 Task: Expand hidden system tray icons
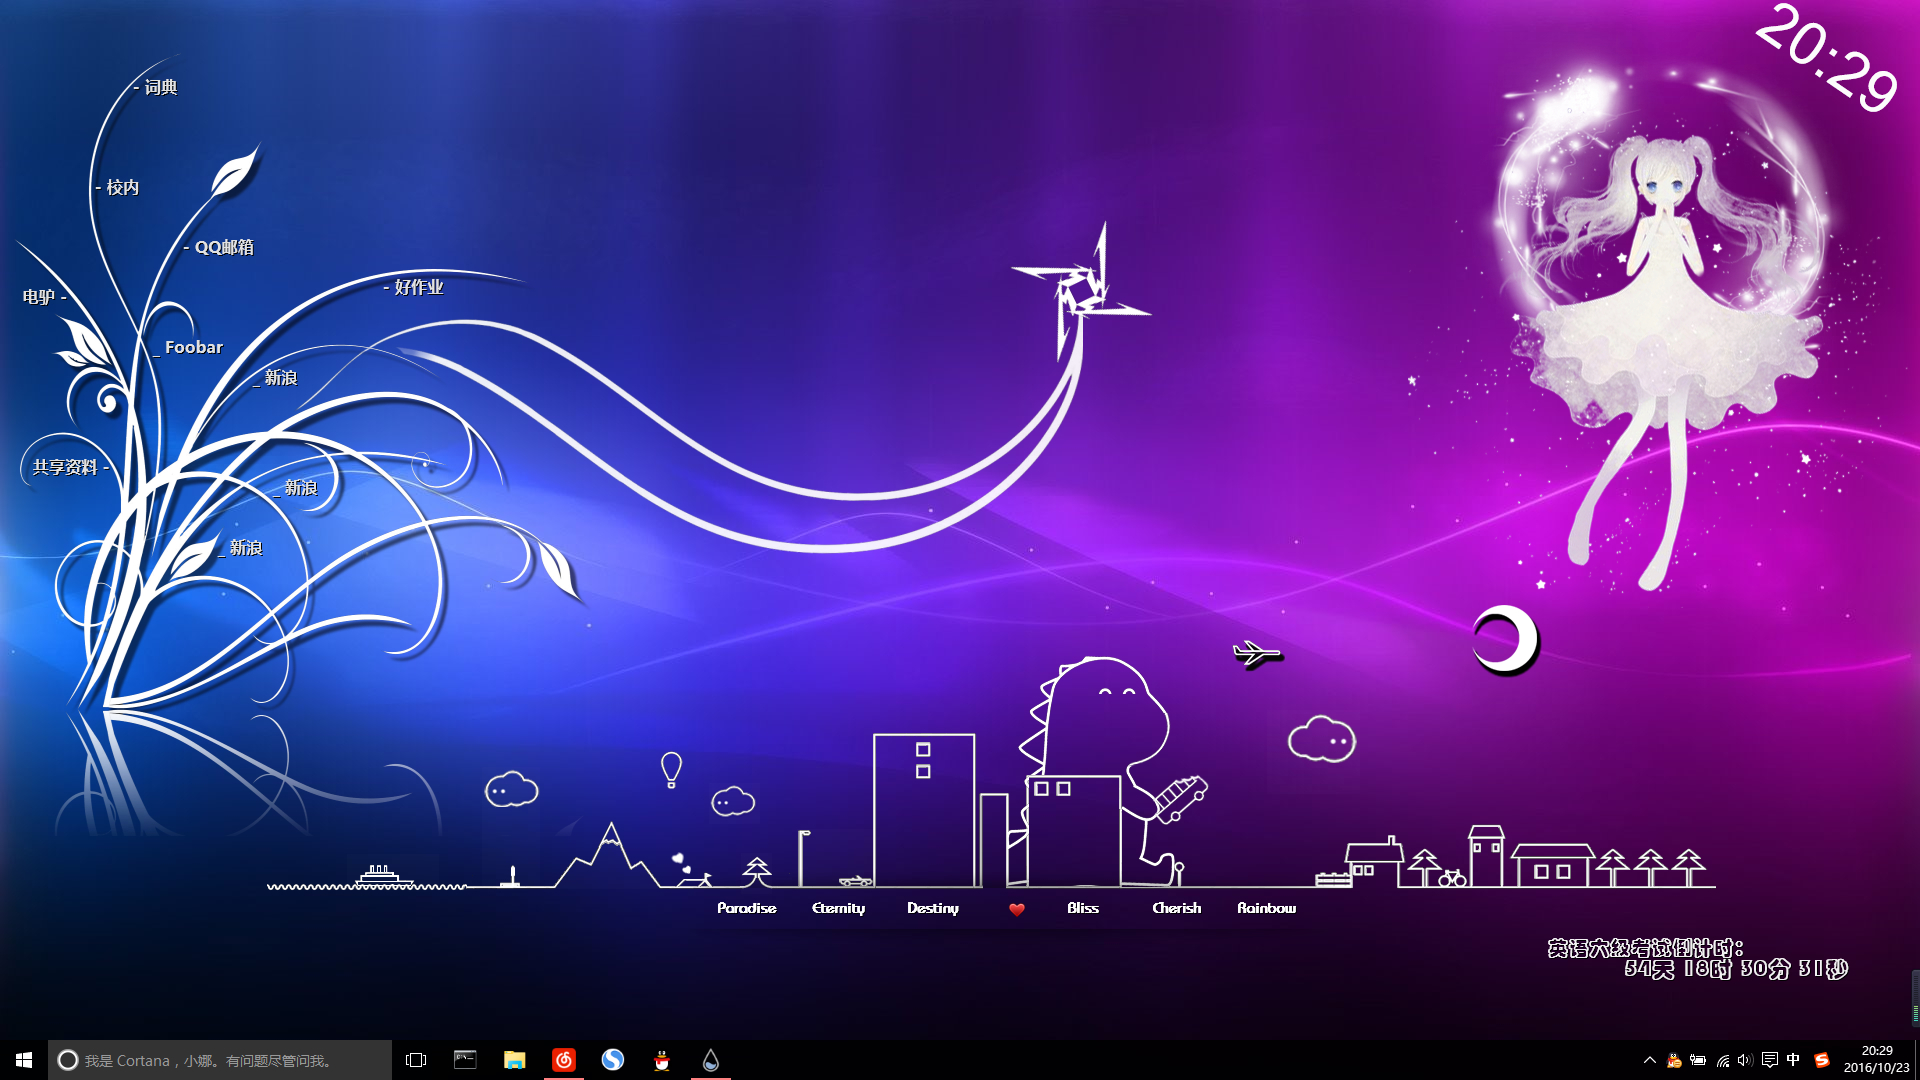pyautogui.click(x=1650, y=1060)
